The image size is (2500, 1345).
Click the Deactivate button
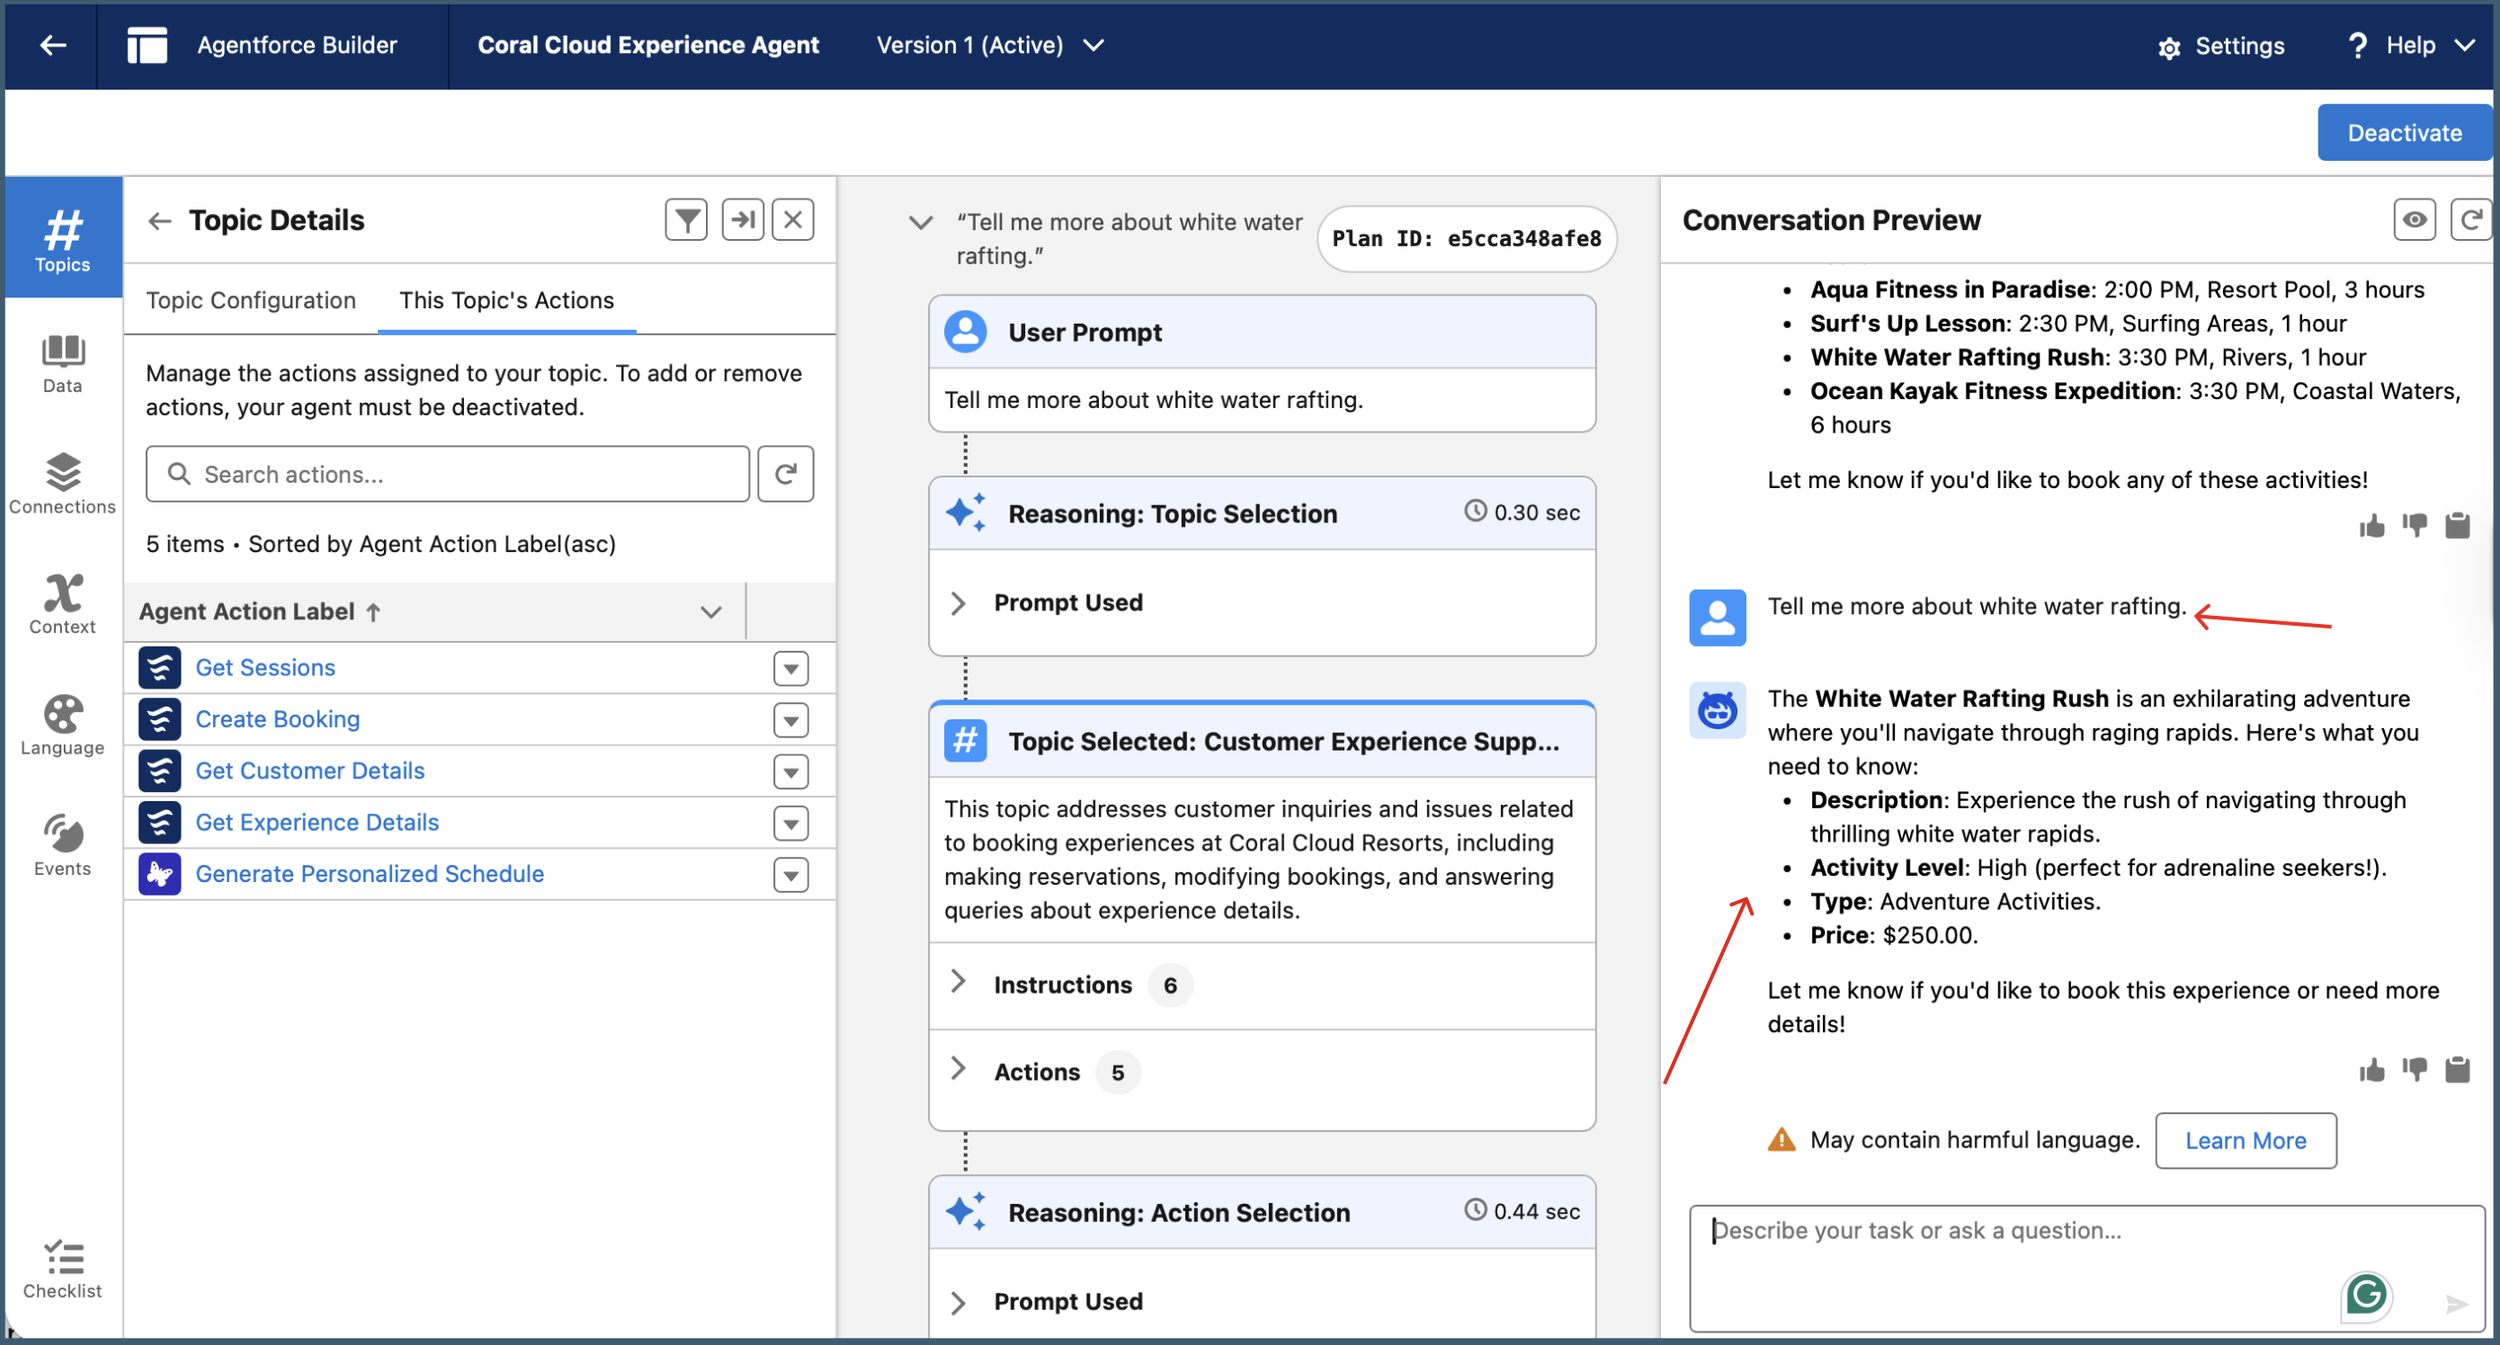coord(2403,133)
